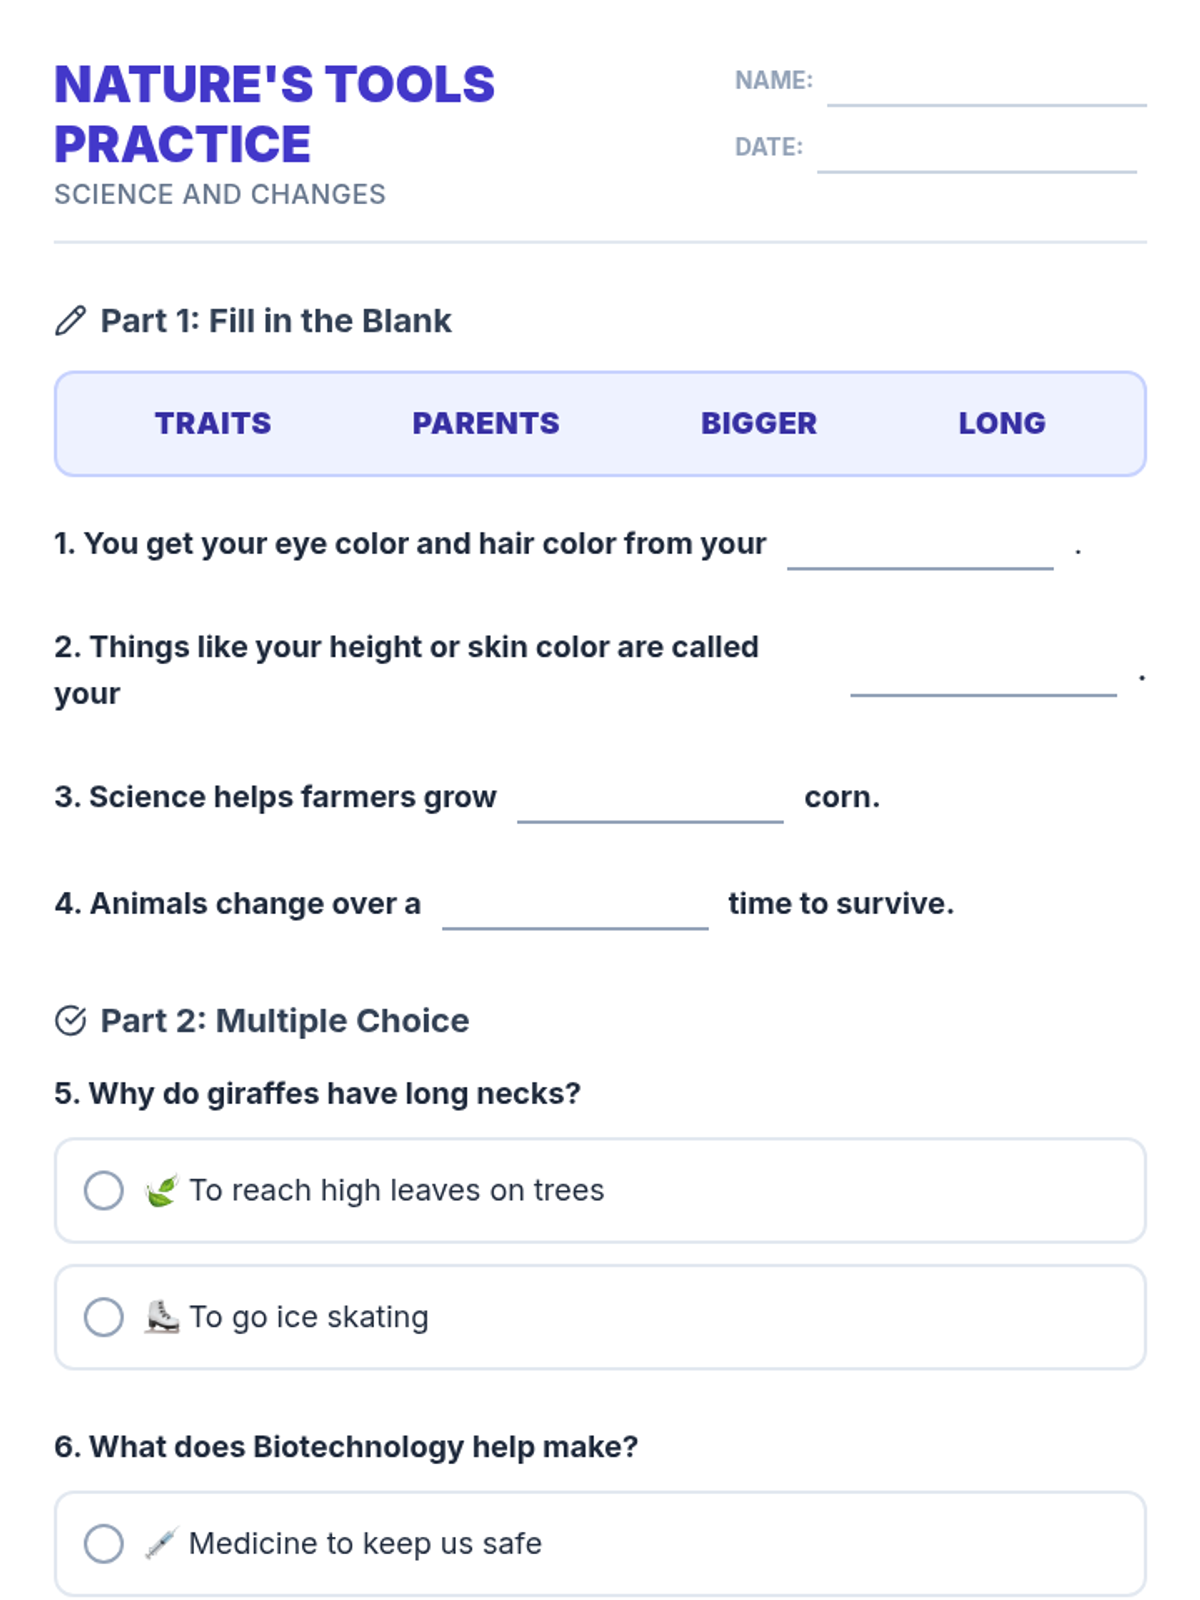Click the blank after eye color sentence
Screen dimensions: 1200x1600
tap(920, 549)
